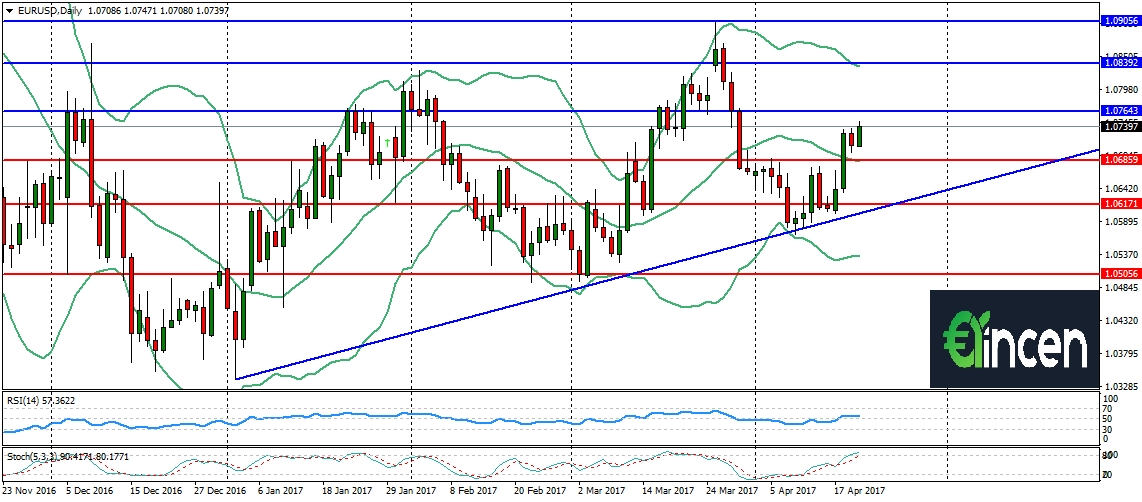This screenshot has height=502, width=1142.
Task: Click the 5 Dec 2016 date label
Action: tap(90, 492)
